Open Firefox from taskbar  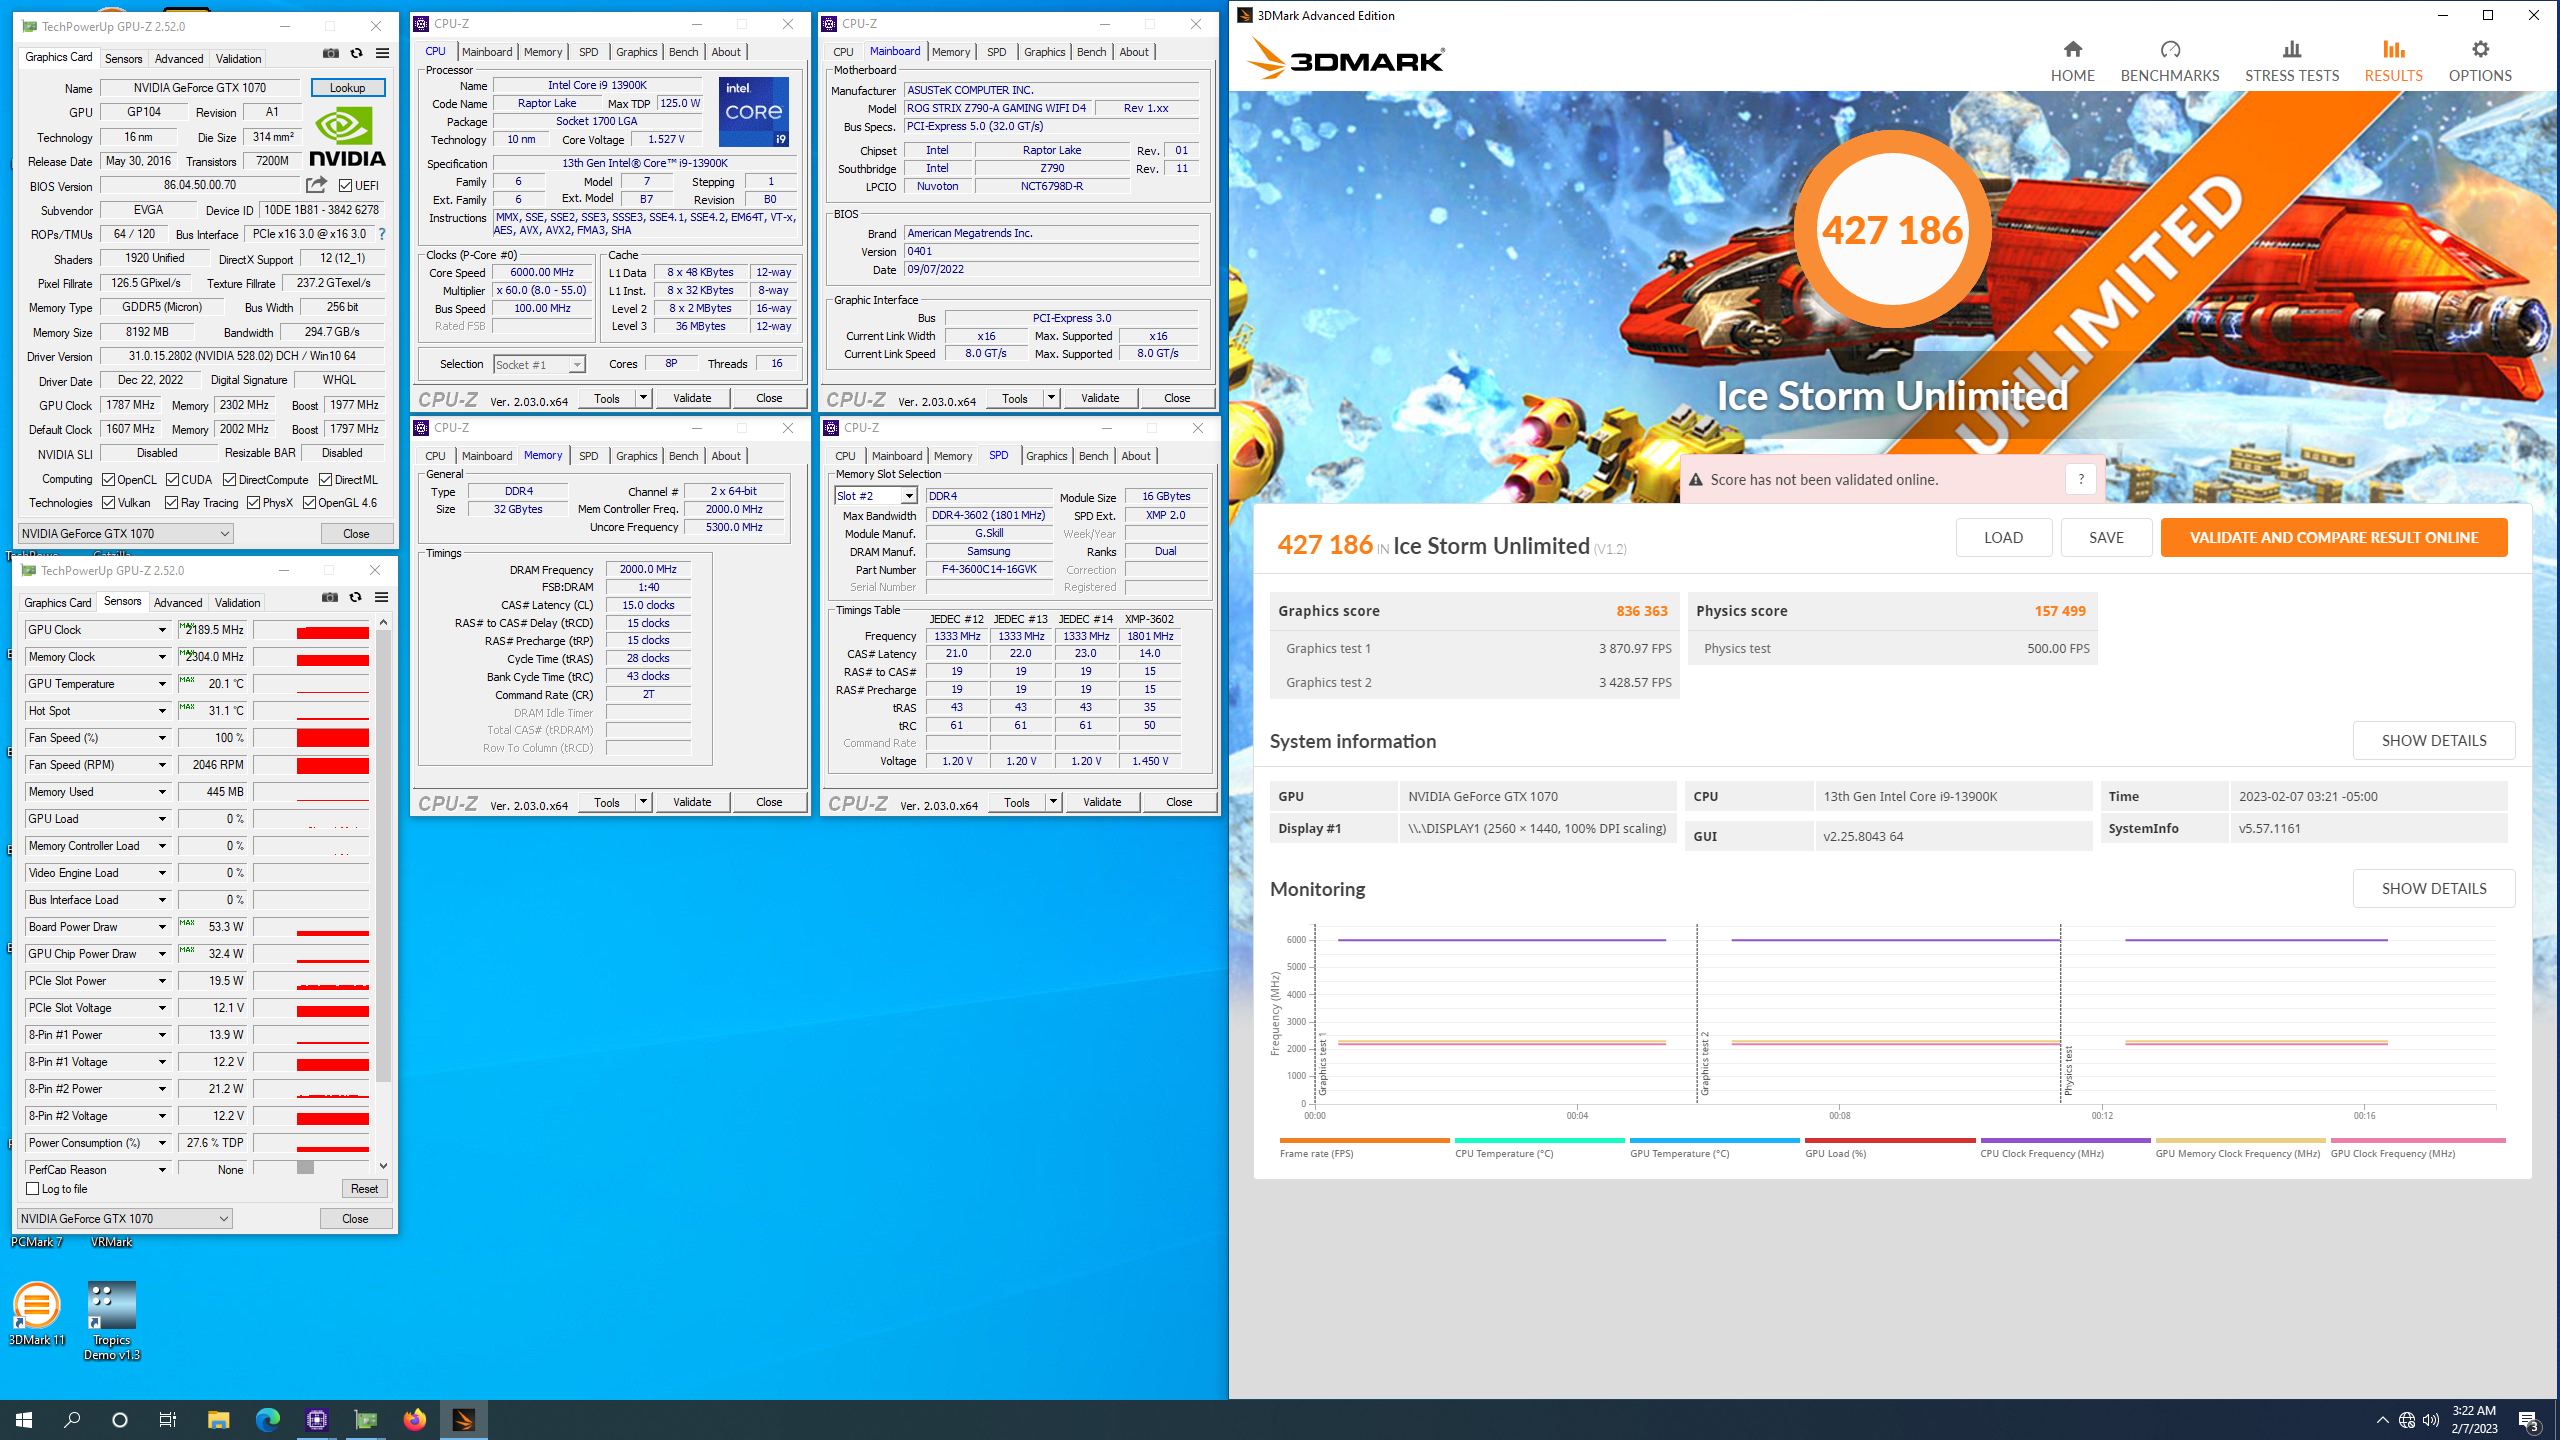tap(414, 1419)
